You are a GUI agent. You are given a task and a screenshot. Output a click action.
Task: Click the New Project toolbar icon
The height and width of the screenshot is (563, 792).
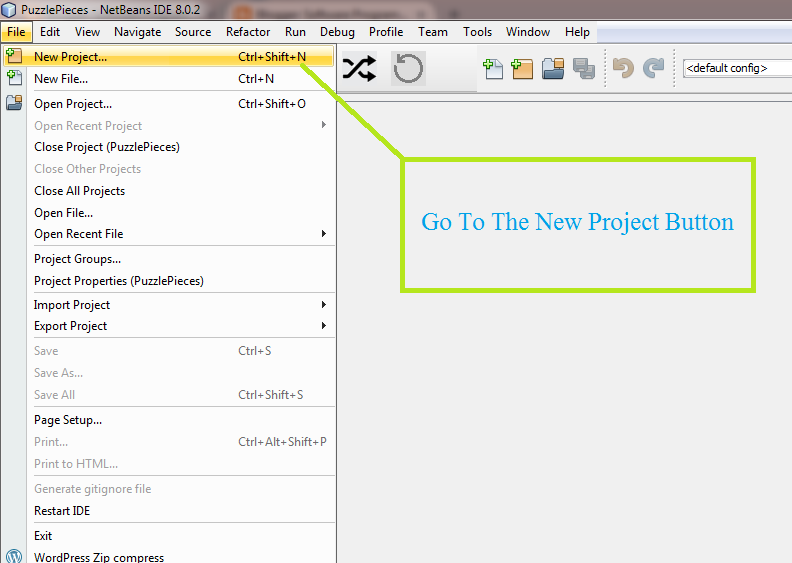point(522,69)
